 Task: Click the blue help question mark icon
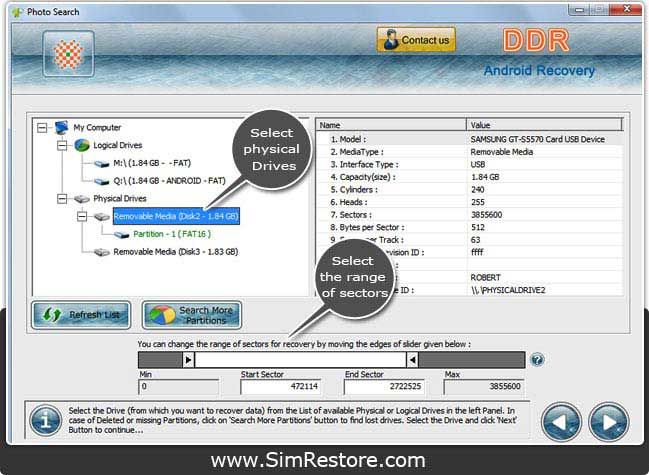pos(537,360)
